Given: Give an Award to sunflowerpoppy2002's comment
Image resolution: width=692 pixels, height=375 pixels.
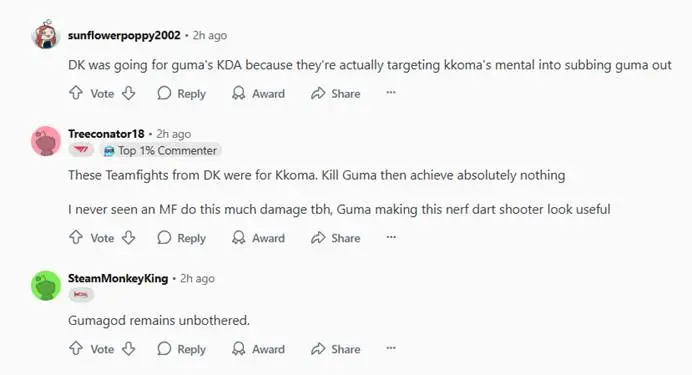Looking at the screenshot, I should pos(259,94).
